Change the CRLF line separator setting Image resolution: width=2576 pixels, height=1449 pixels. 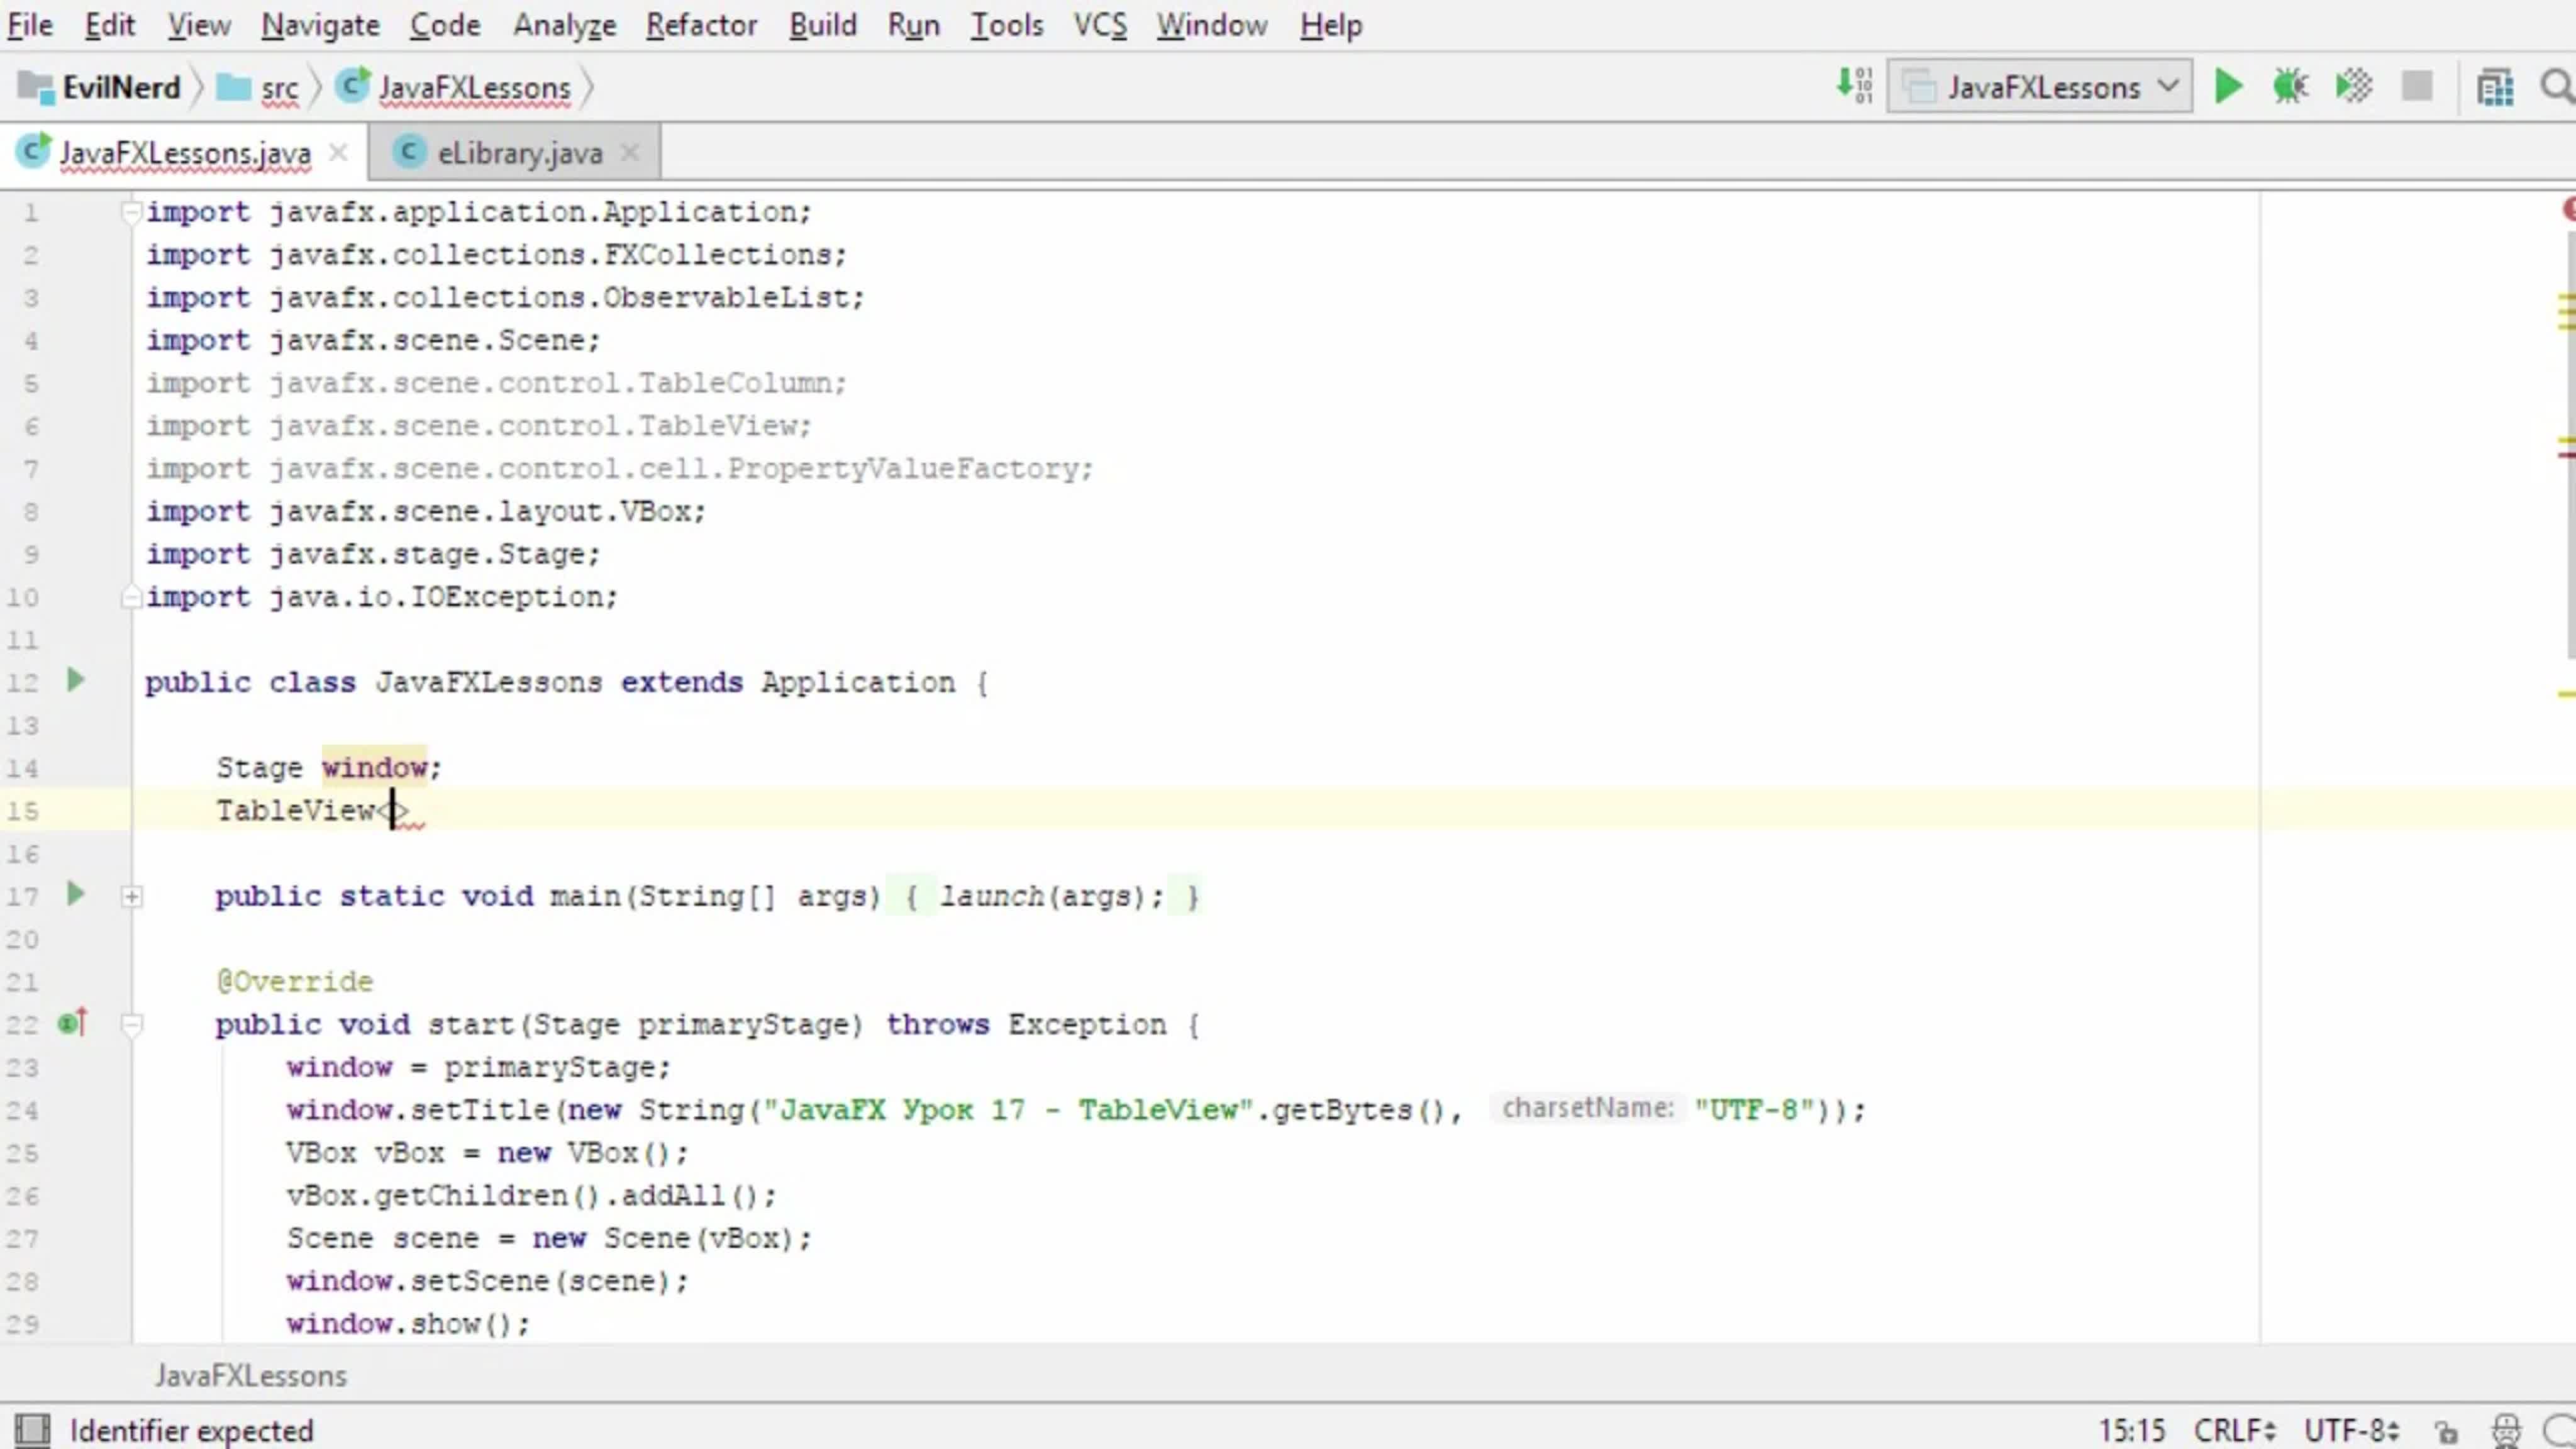2234,1431
